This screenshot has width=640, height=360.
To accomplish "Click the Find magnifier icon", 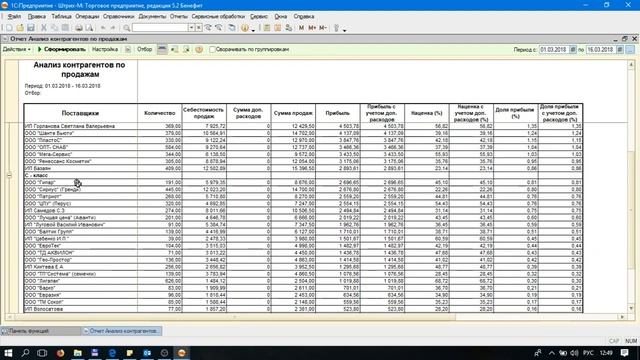I will 127,28.
